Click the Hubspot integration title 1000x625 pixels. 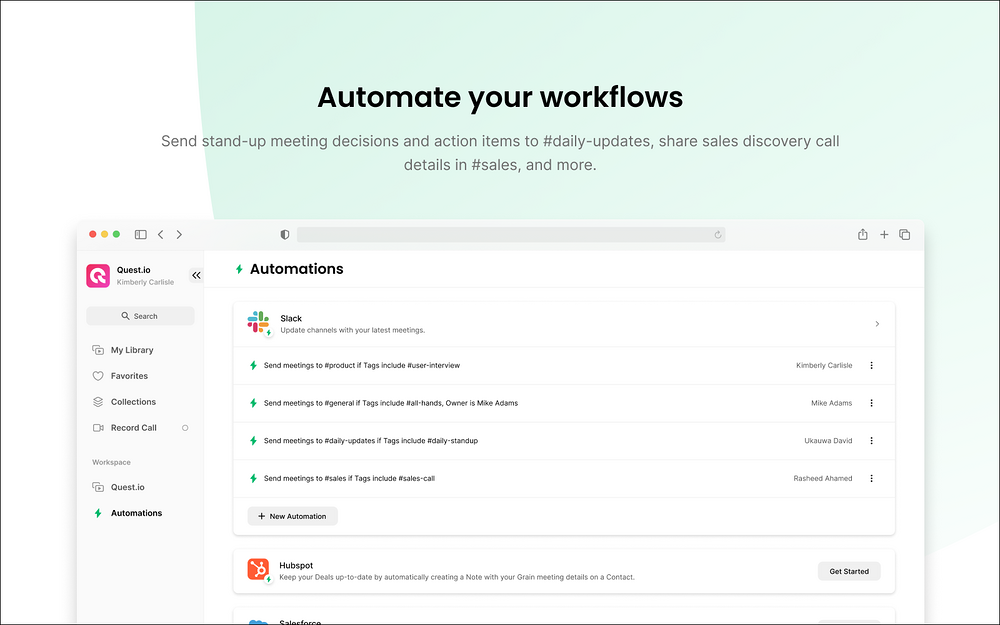(296, 566)
